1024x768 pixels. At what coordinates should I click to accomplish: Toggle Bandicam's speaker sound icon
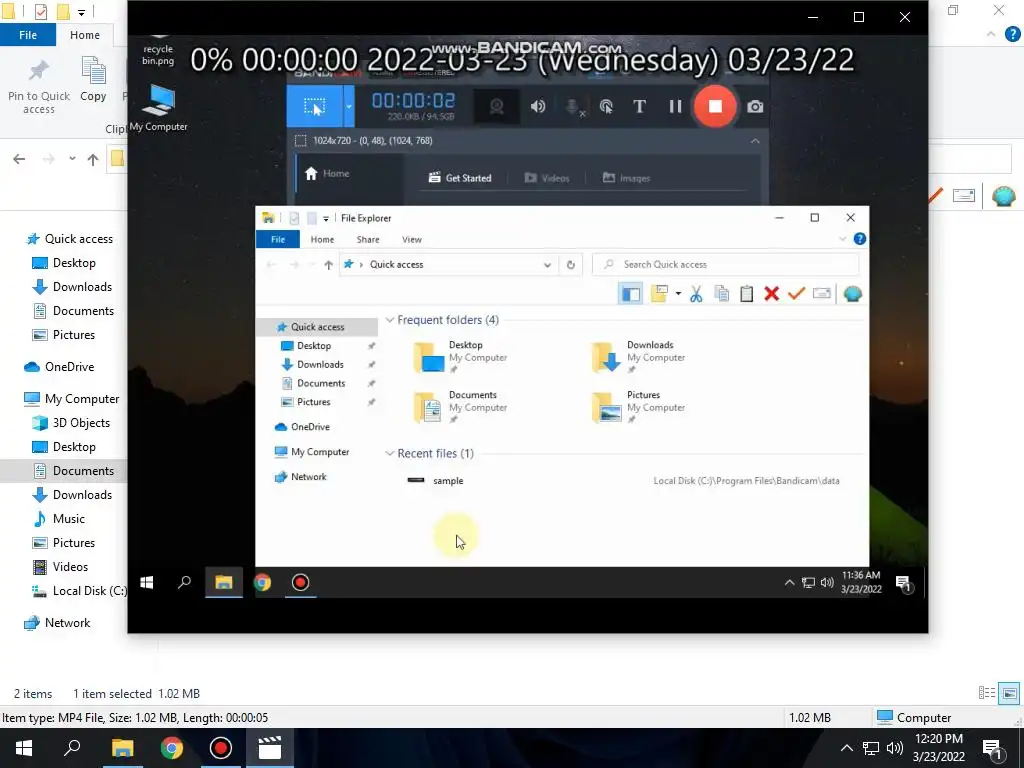pyautogui.click(x=538, y=106)
